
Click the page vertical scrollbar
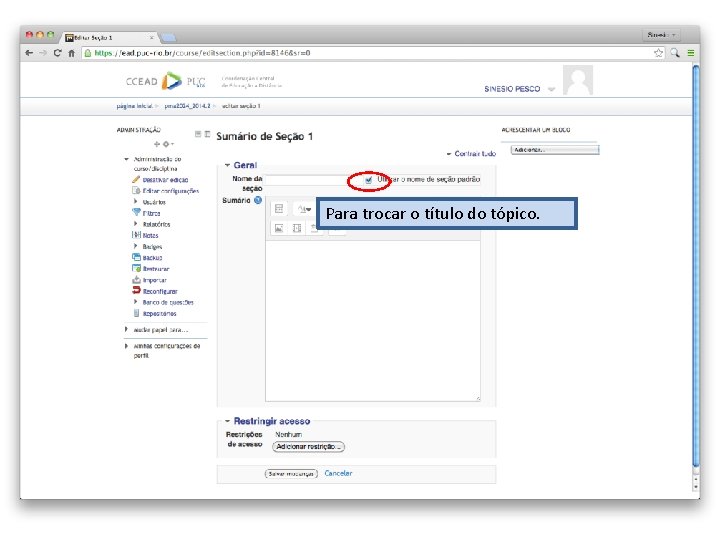[696, 266]
